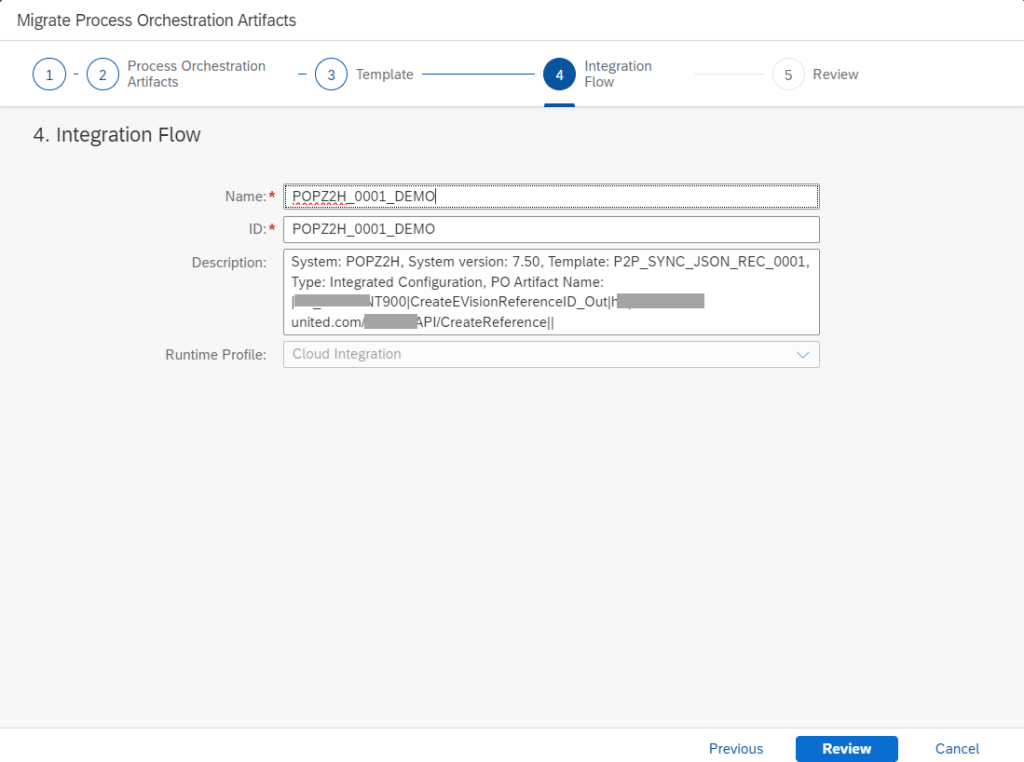The width and height of the screenshot is (1024, 762).
Task: Go back with the Previous button
Action: (x=735, y=749)
